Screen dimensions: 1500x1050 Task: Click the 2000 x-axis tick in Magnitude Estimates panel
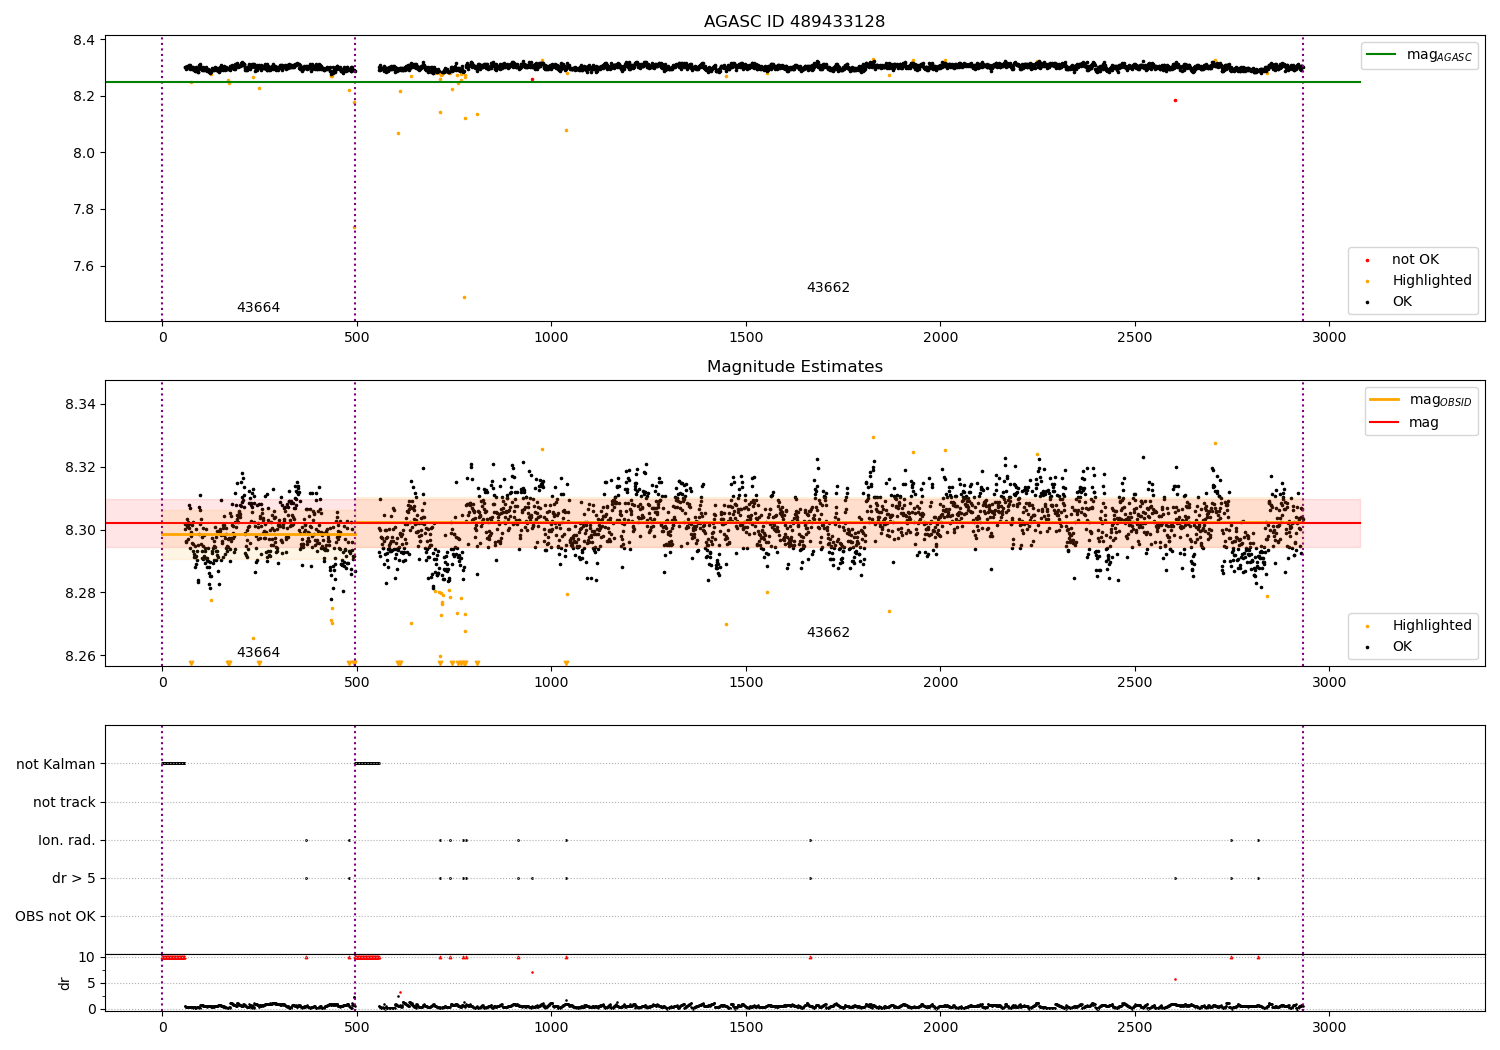(940, 682)
